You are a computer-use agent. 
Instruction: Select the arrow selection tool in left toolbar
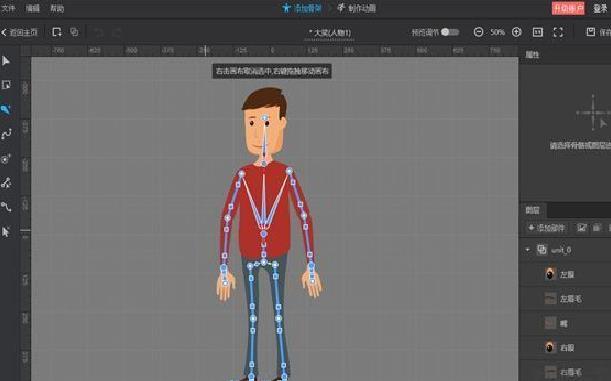point(6,61)
